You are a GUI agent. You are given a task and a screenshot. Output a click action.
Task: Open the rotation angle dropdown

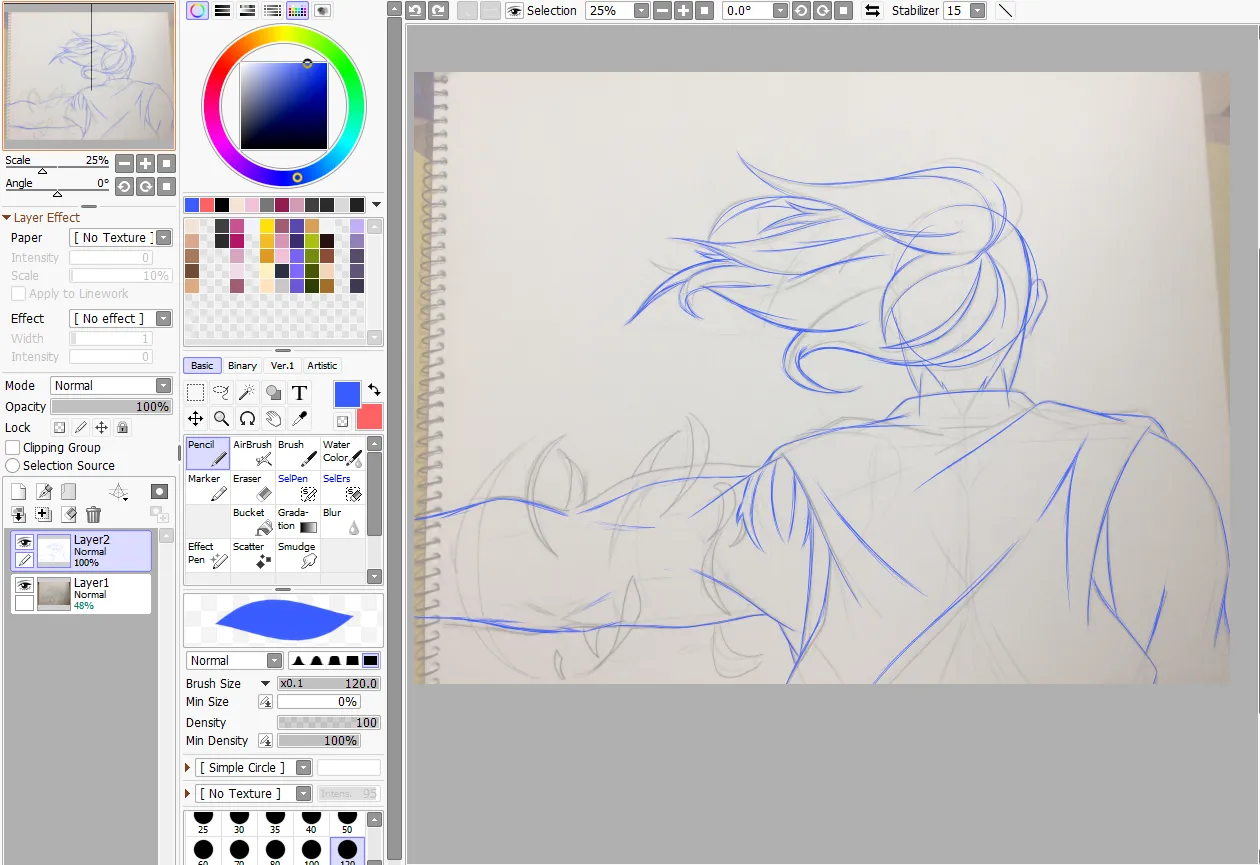[x=779, y=10]
